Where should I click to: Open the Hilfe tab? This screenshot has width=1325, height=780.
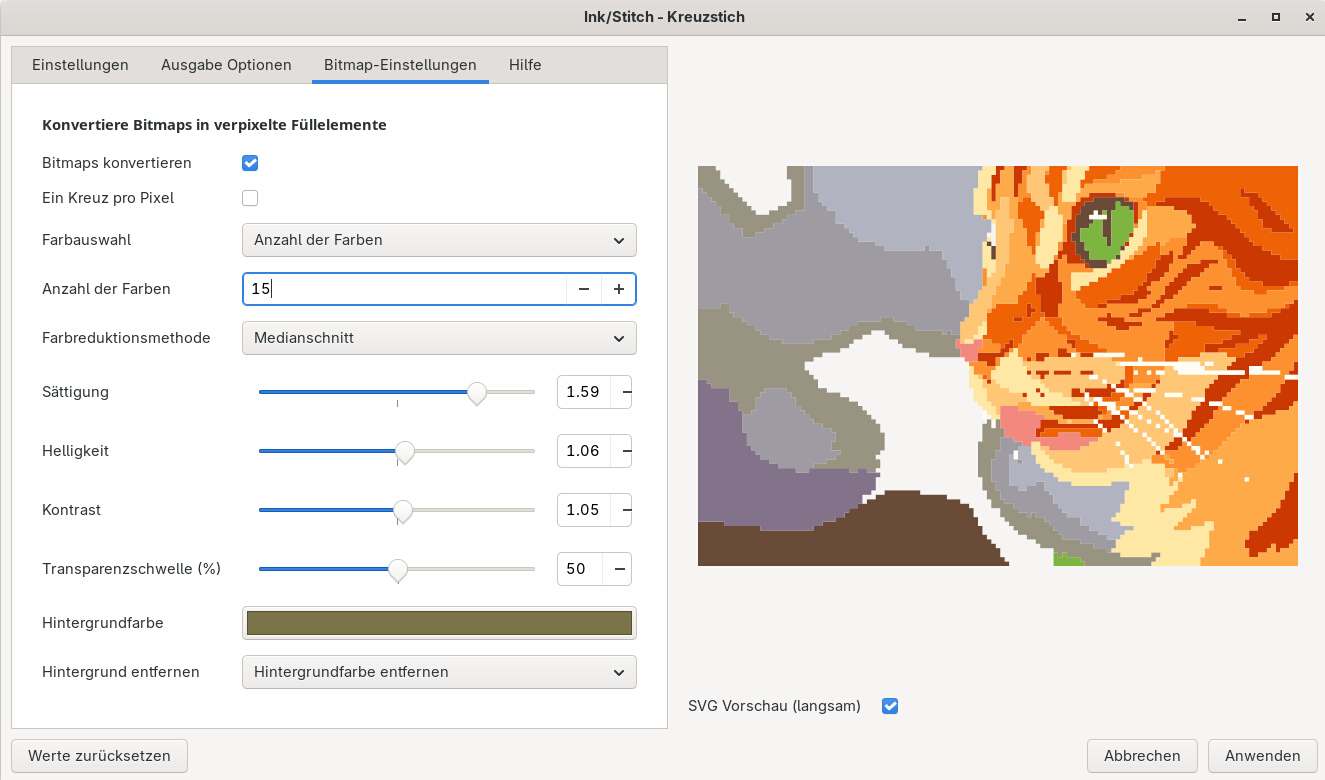(525, 65)
